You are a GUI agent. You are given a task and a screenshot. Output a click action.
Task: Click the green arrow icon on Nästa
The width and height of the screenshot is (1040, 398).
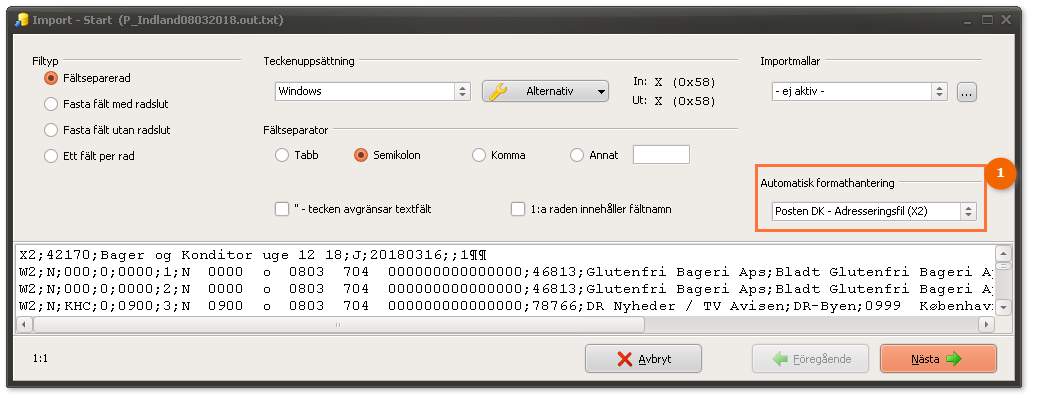tap(953, 359)
